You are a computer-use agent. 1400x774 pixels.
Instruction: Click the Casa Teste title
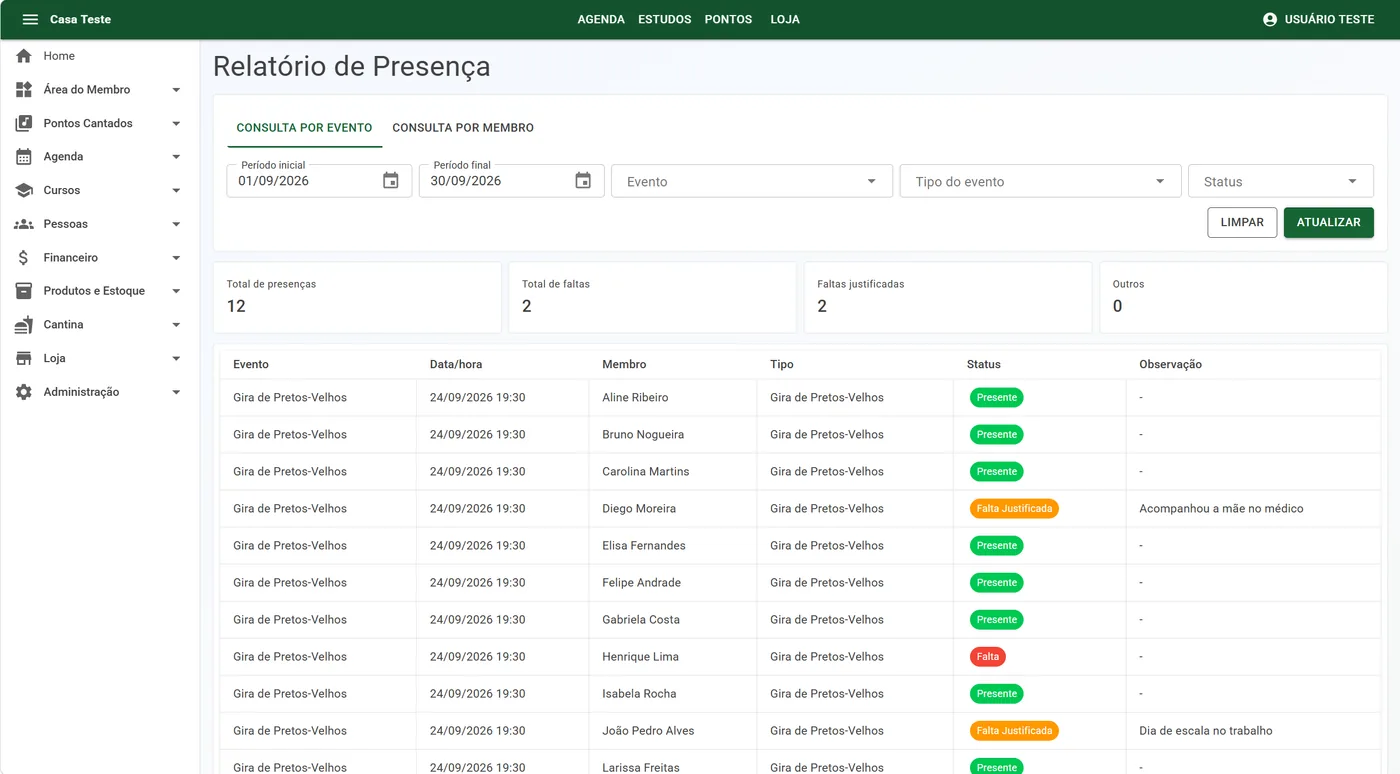pos(81,20)
